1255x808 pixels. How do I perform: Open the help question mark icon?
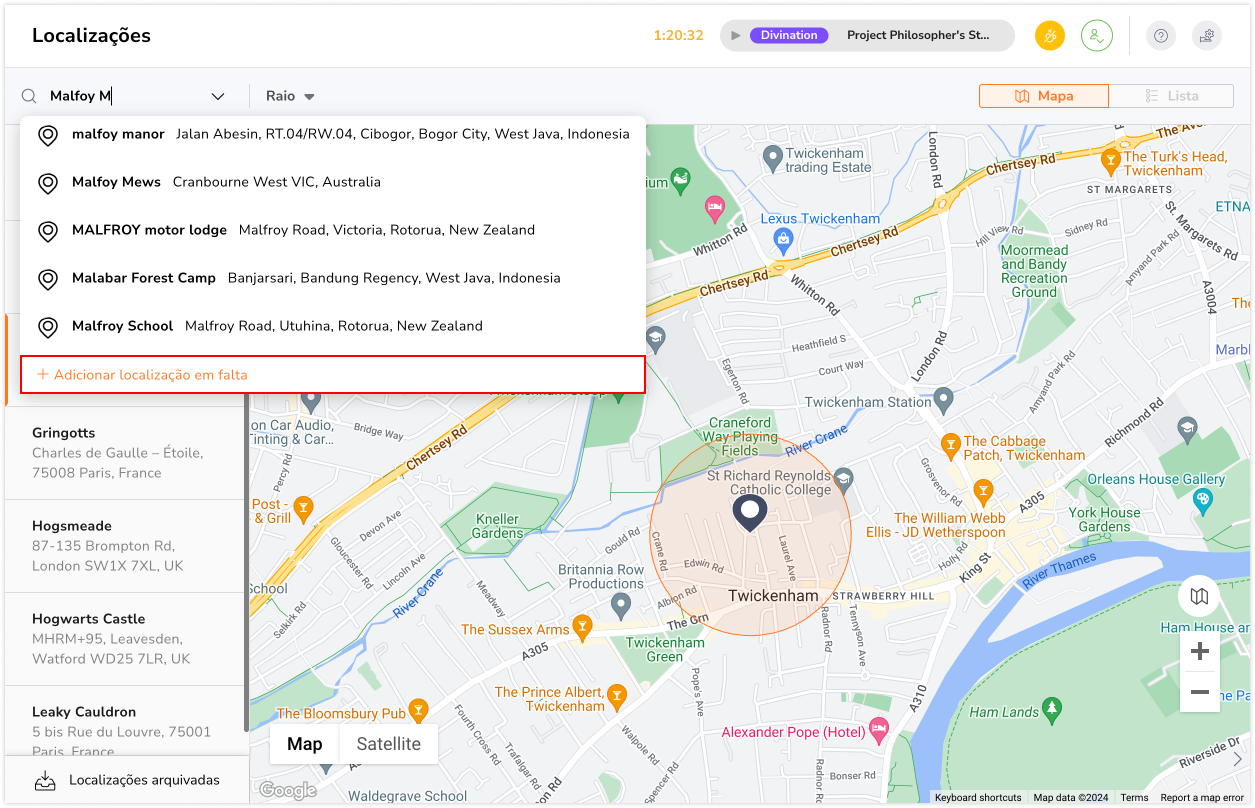click(1160, 36)
